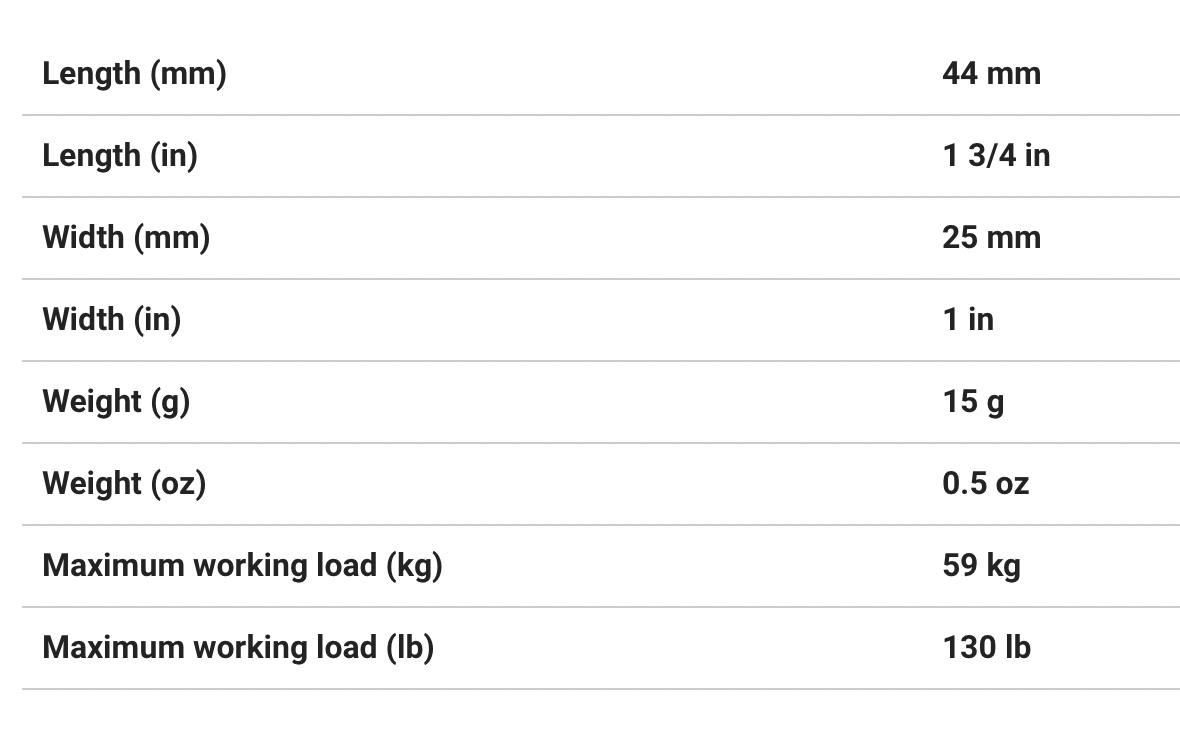Viewport: 1180px width, 754px height.
Task: Select the "15 g" weight value
Action: coord(973,401)
